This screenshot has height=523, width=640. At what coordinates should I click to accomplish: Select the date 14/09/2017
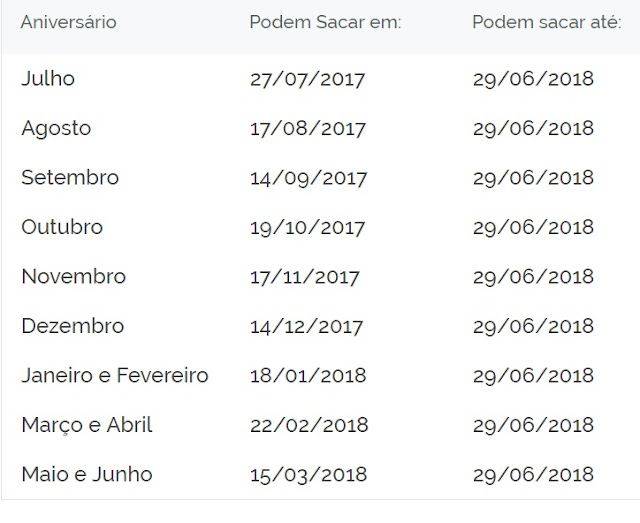point(308,178)
